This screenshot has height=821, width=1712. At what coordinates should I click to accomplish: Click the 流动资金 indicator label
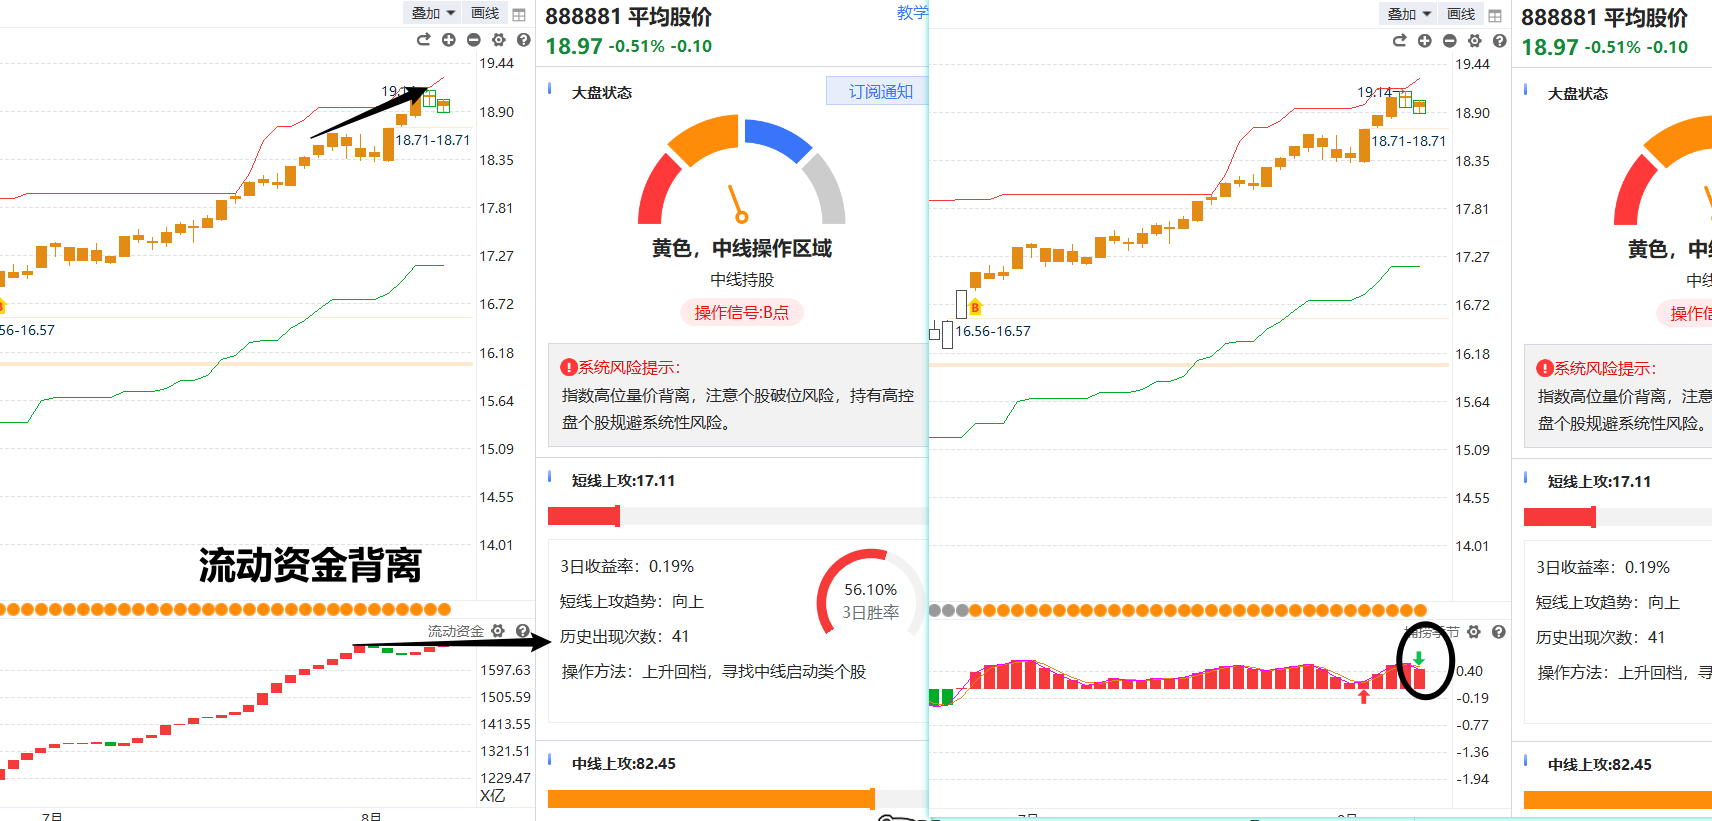pos(455,631)
